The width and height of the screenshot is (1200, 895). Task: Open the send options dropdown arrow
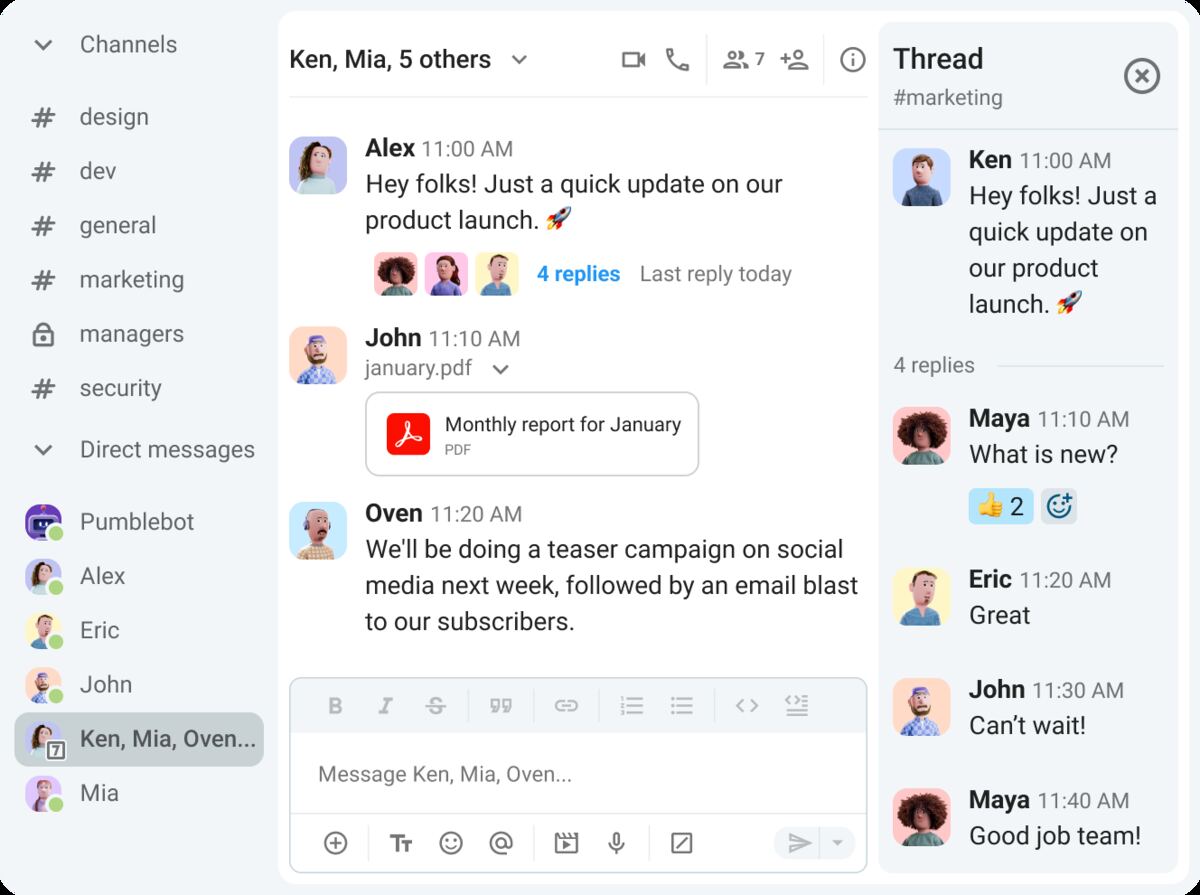pos(837,843)
